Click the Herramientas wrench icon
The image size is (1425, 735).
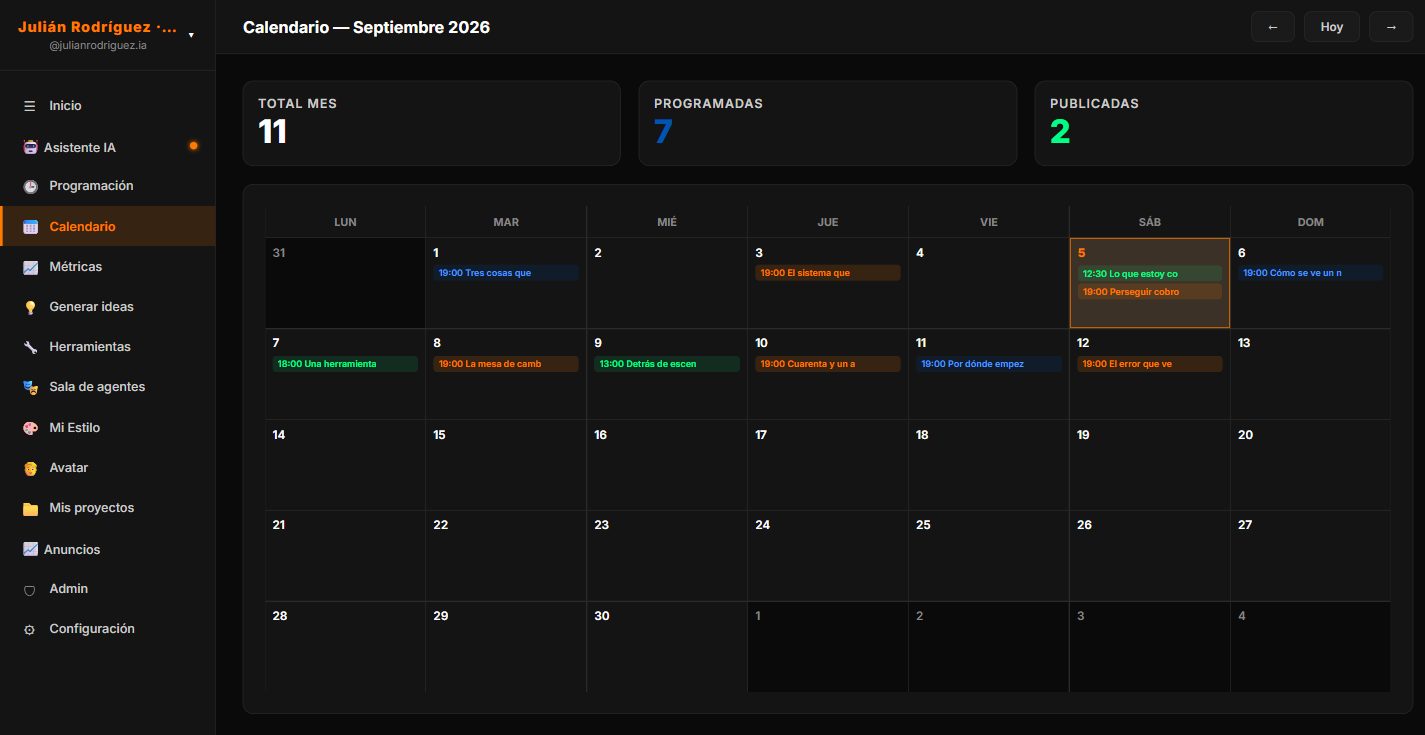coord(30,347)
